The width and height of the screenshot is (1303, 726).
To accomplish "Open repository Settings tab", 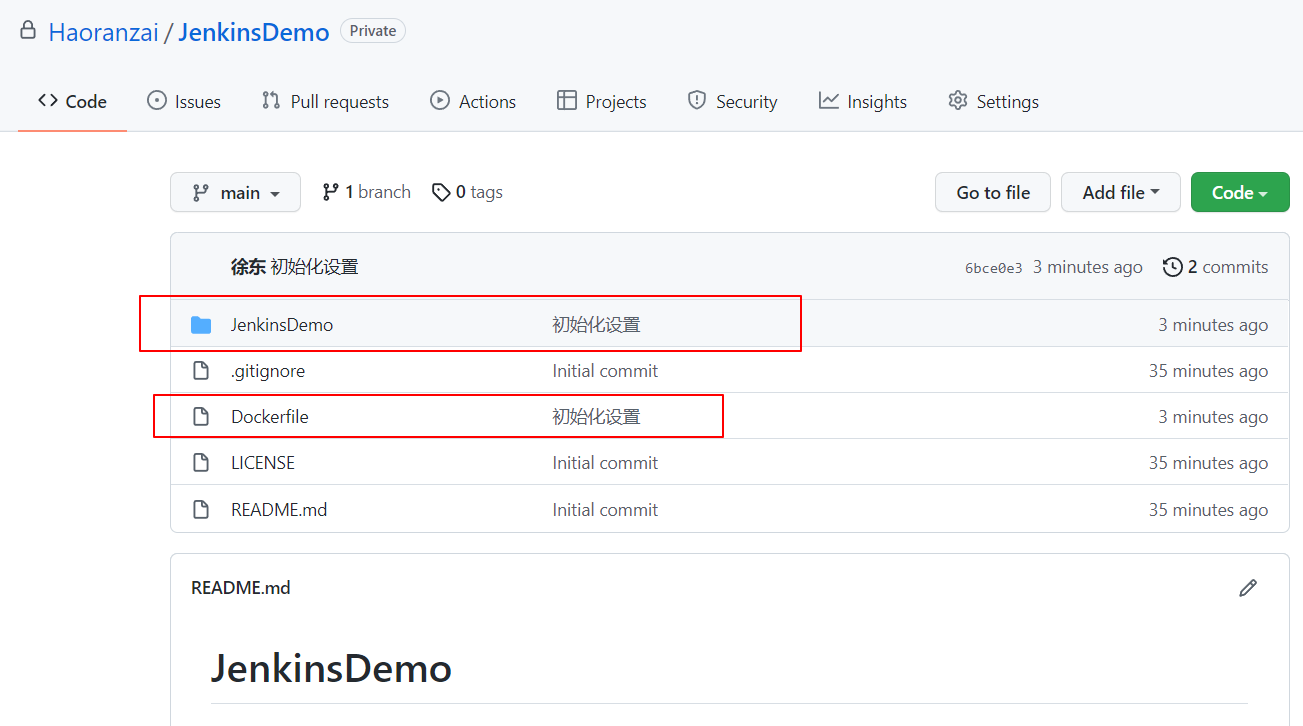I will tap(993, 101).
